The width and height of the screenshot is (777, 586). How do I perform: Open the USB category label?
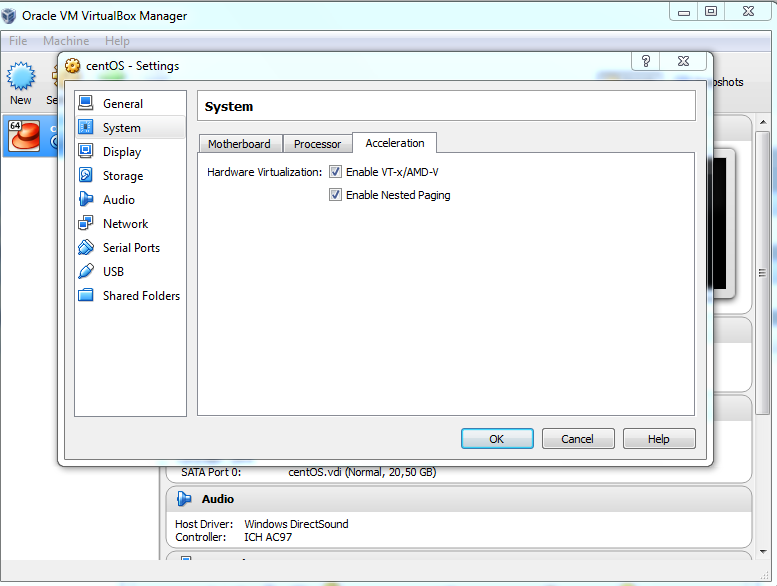[113, 271]
